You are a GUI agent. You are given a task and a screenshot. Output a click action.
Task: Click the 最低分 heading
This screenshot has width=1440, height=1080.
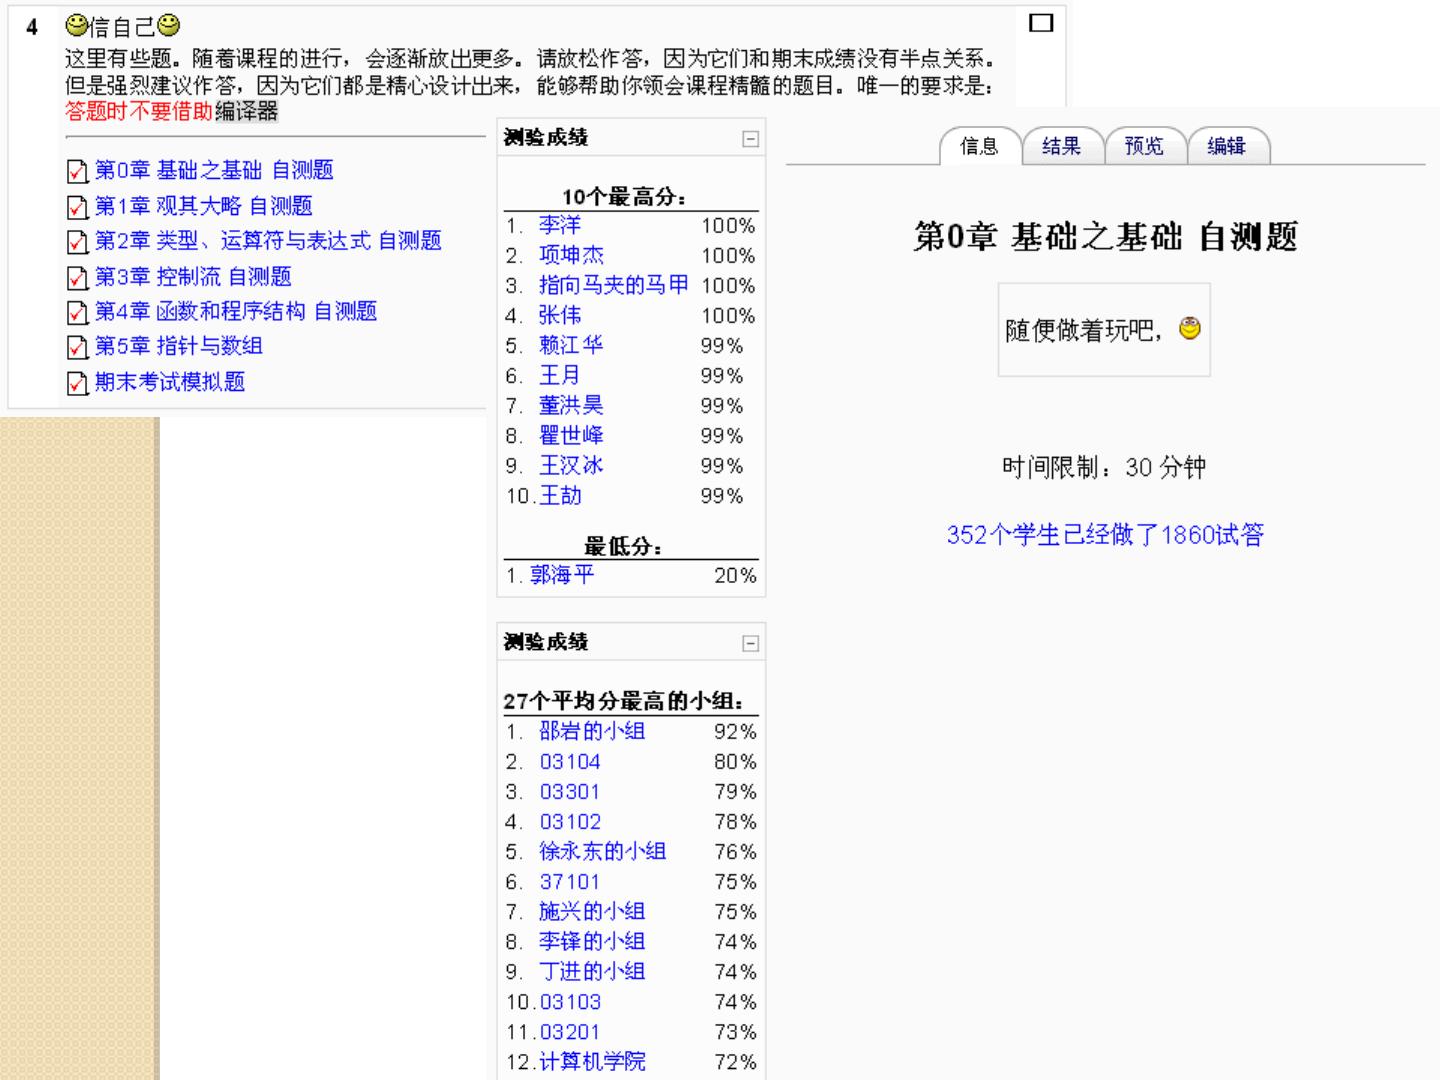623,546
